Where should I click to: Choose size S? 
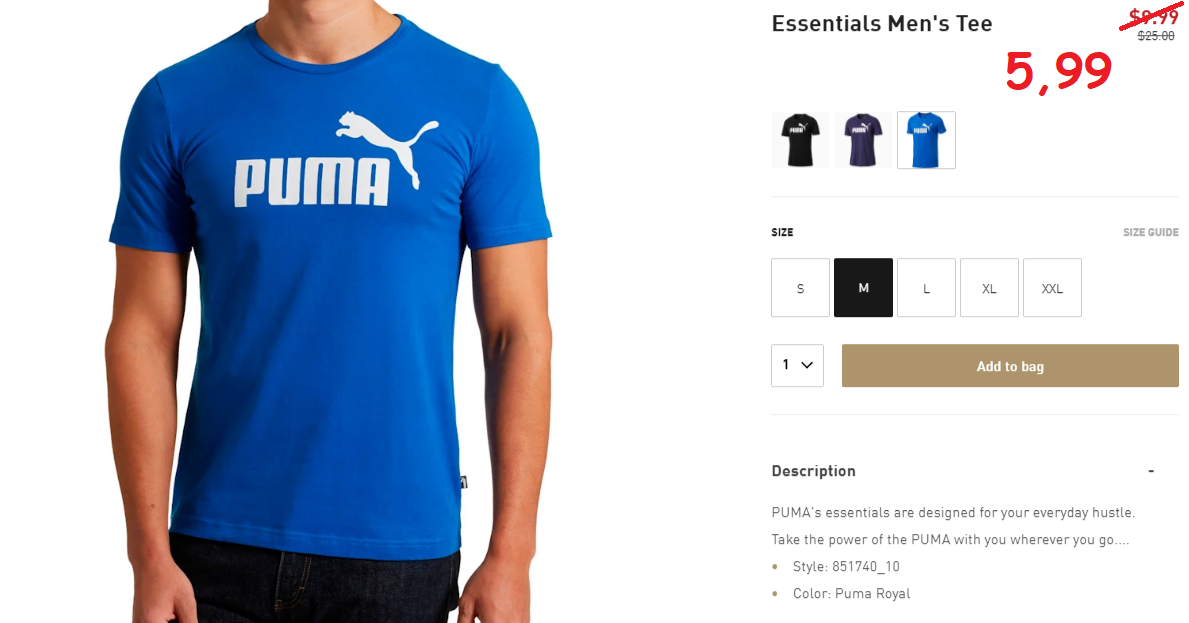(800, 288)
